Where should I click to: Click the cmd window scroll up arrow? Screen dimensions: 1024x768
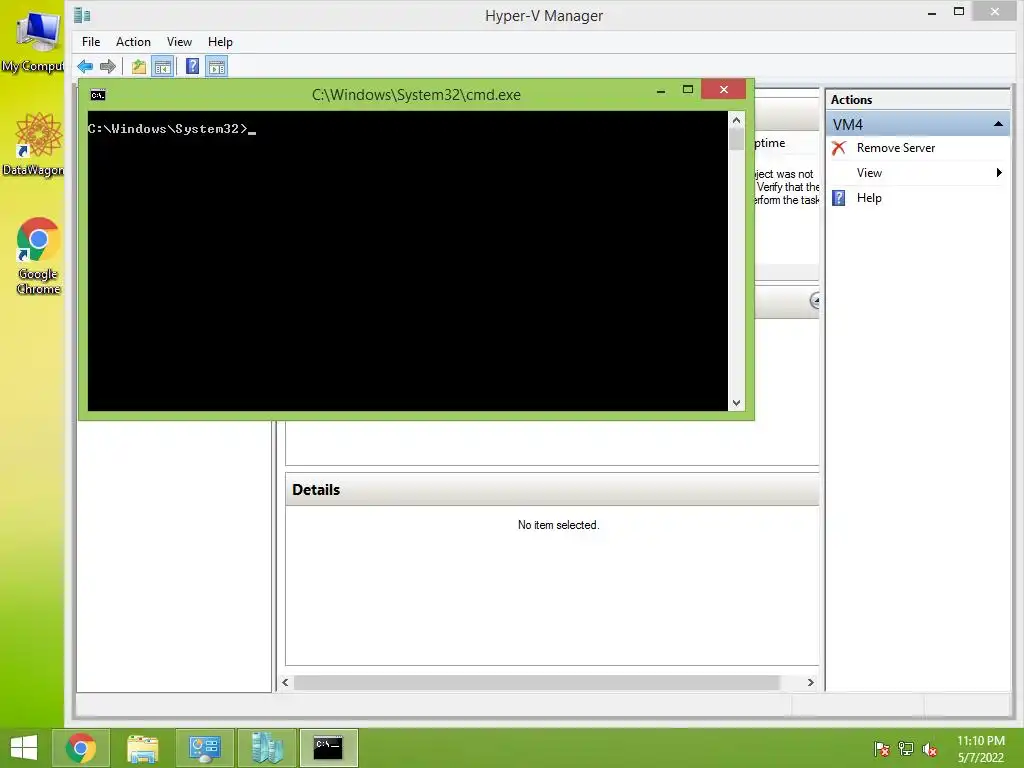pyautogui.click(x=736, y=120)
